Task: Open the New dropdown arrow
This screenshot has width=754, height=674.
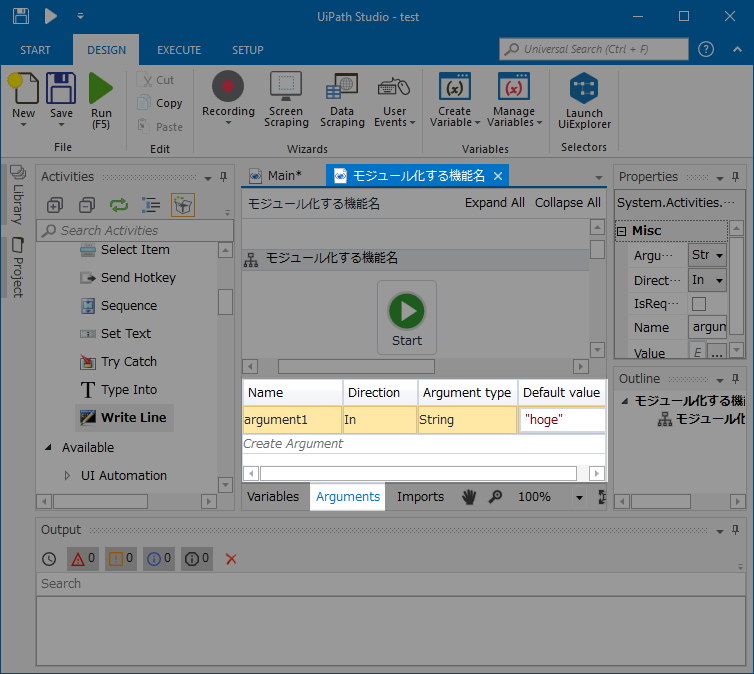Action: click(x=23, y=125)
